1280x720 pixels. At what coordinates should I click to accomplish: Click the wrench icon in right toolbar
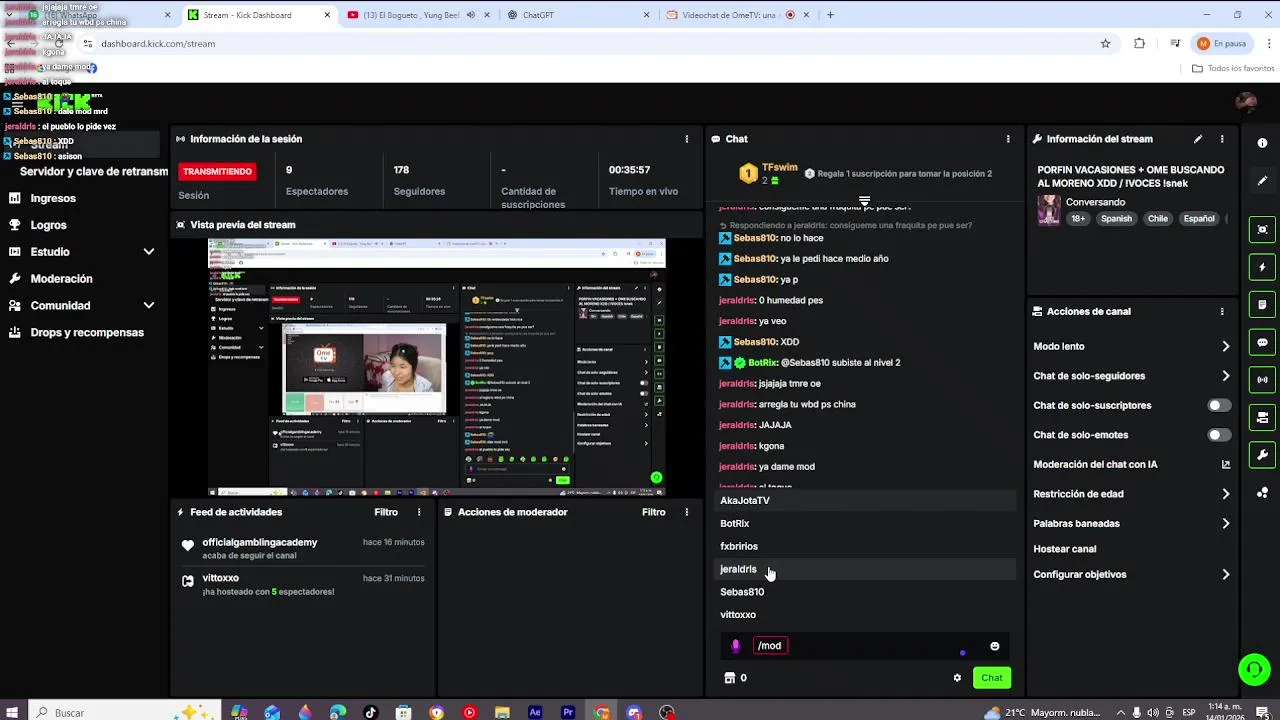[1262, 455]
